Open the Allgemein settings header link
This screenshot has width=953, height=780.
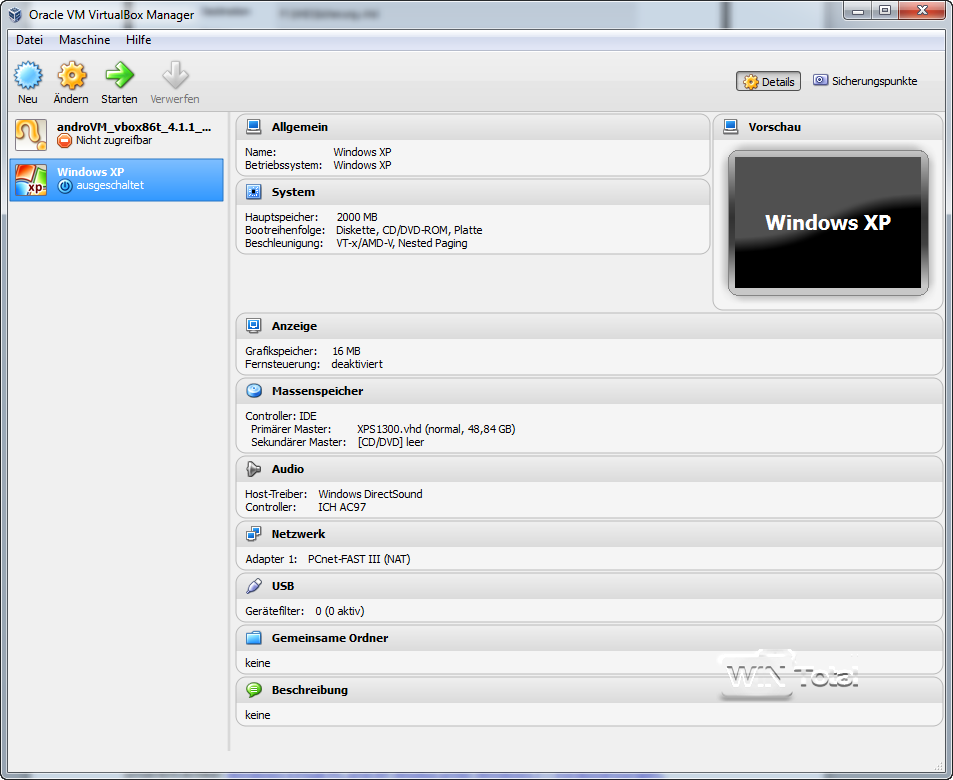(x=300, y=127)
